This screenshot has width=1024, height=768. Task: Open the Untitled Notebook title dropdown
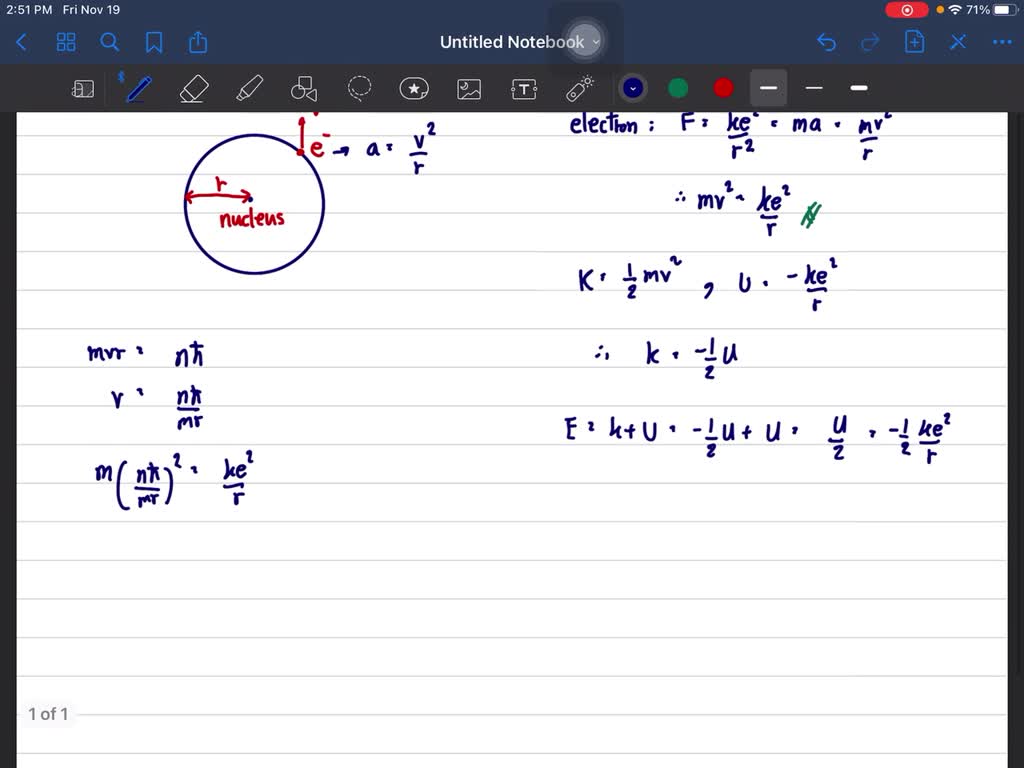pyautogui.click(x=597, y=42)
